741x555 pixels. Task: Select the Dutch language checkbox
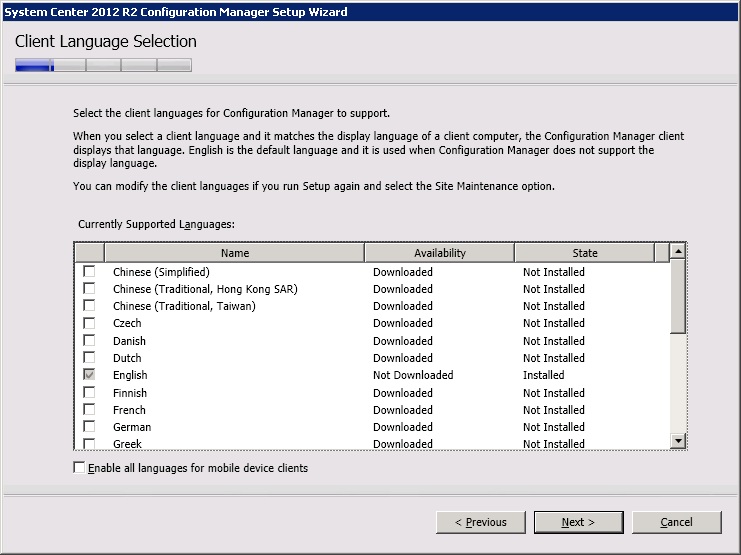90,358
